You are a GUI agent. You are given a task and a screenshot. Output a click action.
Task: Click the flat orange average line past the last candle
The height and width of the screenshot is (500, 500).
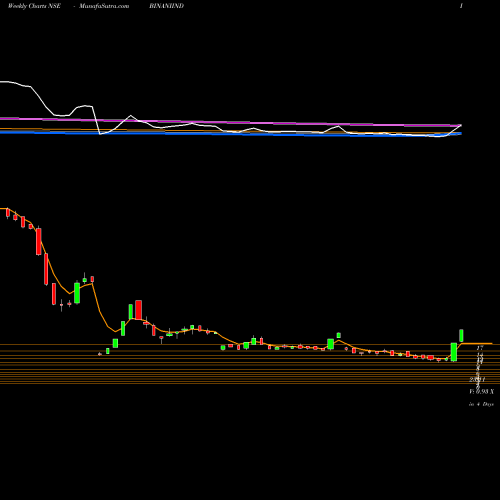(477, 343)
